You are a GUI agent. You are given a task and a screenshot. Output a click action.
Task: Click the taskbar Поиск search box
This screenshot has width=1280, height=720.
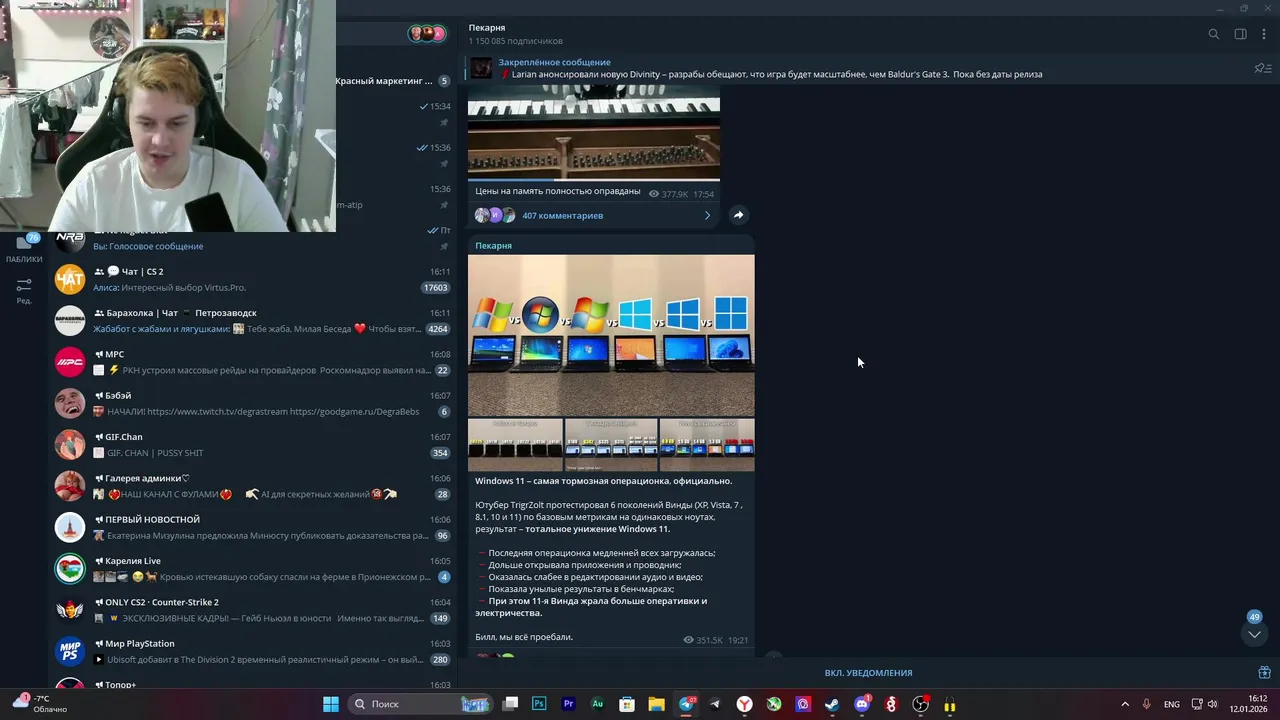(420, 704)
